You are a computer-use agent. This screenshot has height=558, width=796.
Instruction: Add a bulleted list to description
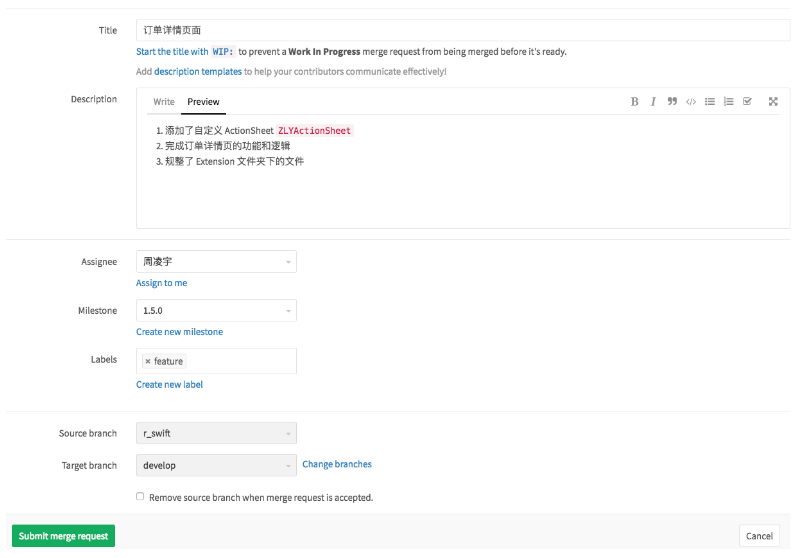click(710, 102)
